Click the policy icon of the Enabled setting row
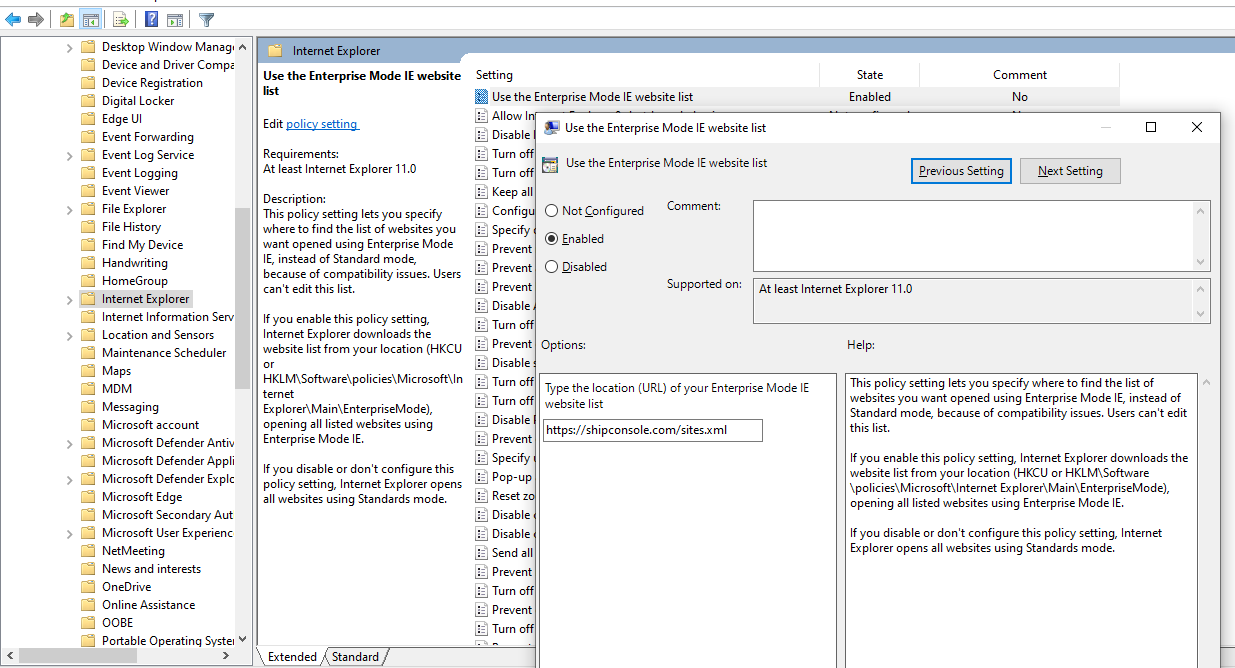Screen dimensions: 1235x668 click(482, 97)
